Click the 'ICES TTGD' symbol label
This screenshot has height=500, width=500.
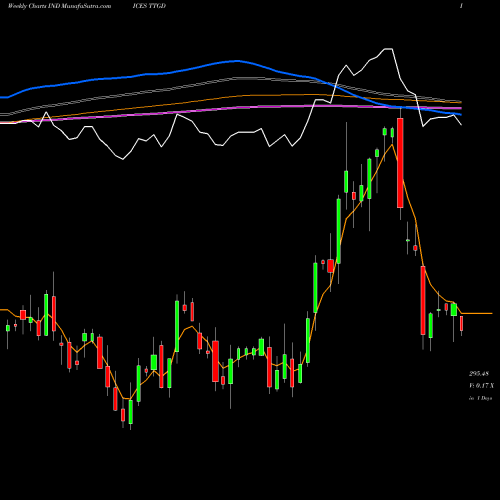(x=149, y=6)
